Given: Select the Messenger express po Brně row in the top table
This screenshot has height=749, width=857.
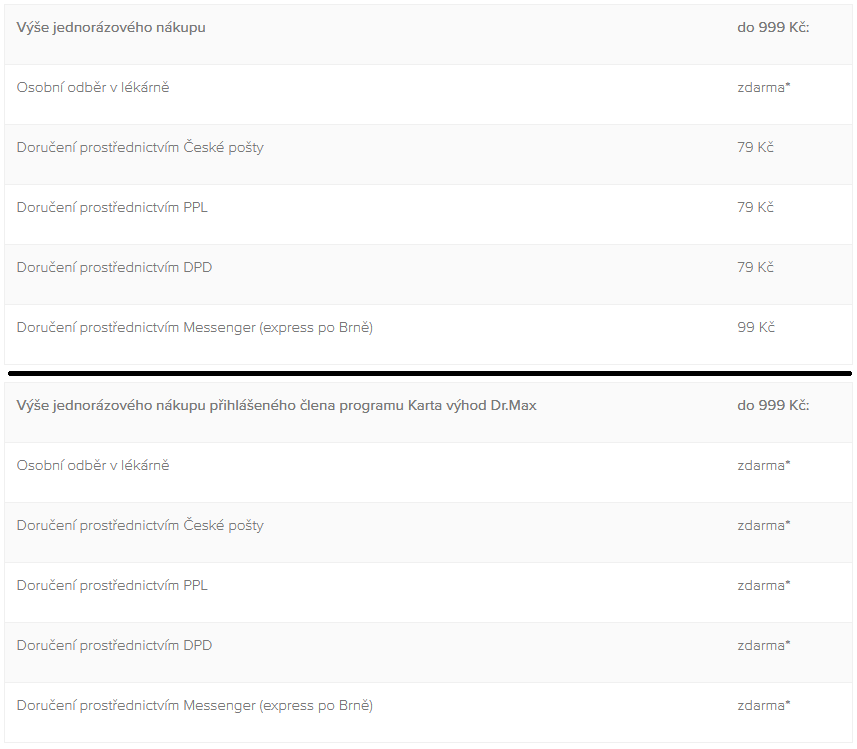Looking at the screenshot, I should [x=428, y=335].
